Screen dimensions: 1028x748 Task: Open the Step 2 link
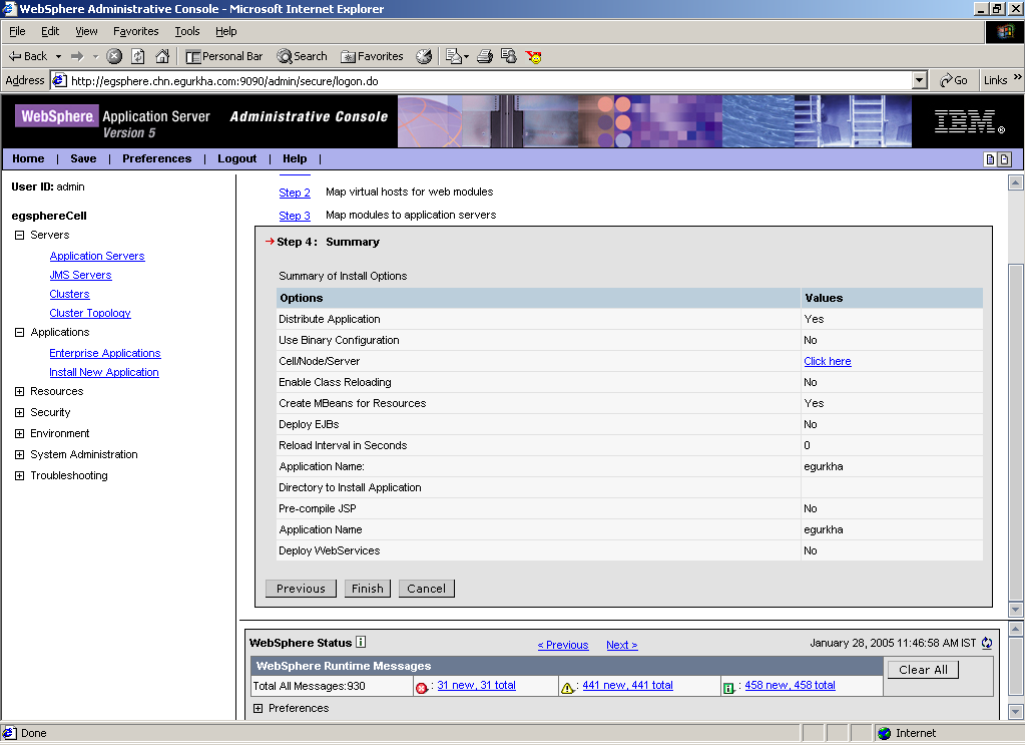(x=294, y=193)
